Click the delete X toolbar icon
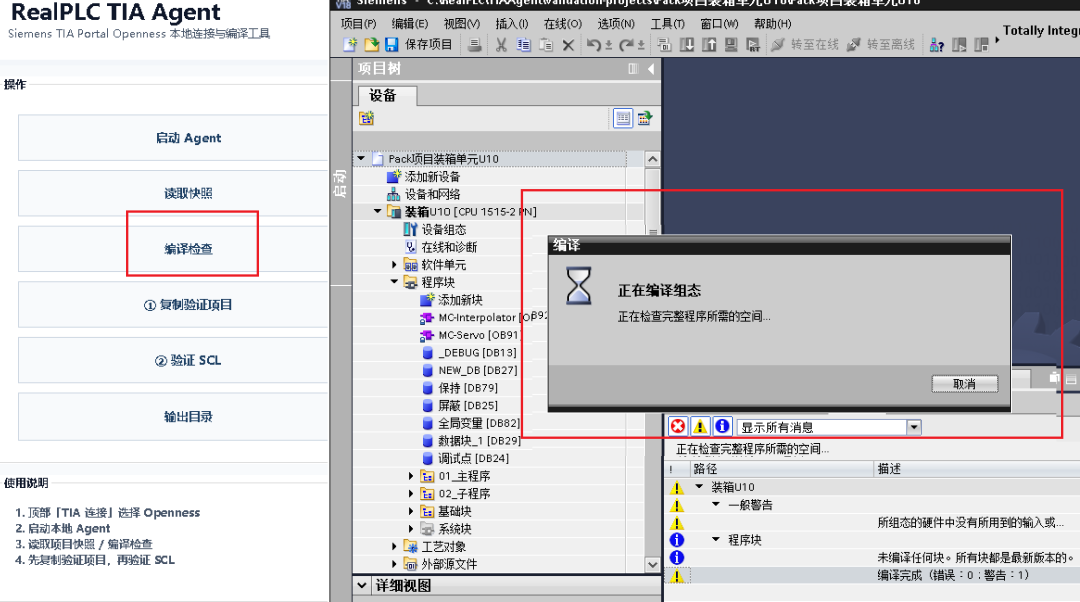The width and height of the screenshot is (1080, 602). 568,45
